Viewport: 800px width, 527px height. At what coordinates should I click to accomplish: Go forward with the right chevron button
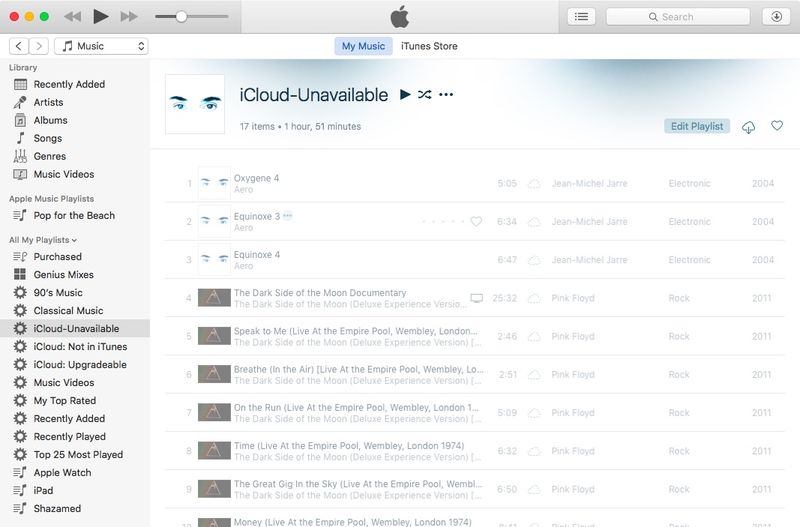[x=39, y=46]
